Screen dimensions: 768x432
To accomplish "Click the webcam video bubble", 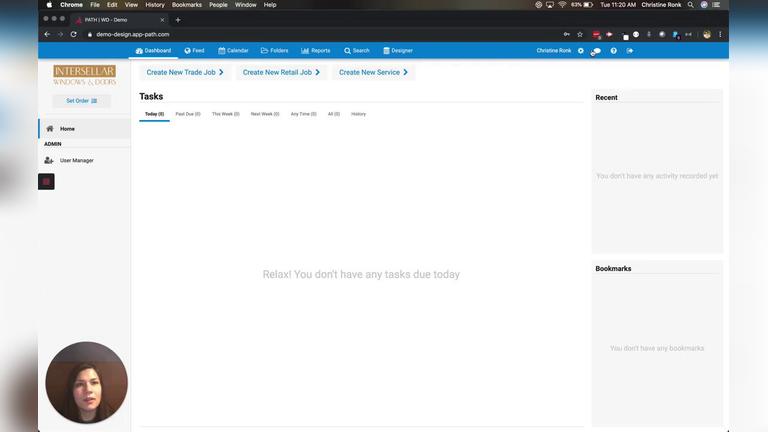I will coord(87,383).
